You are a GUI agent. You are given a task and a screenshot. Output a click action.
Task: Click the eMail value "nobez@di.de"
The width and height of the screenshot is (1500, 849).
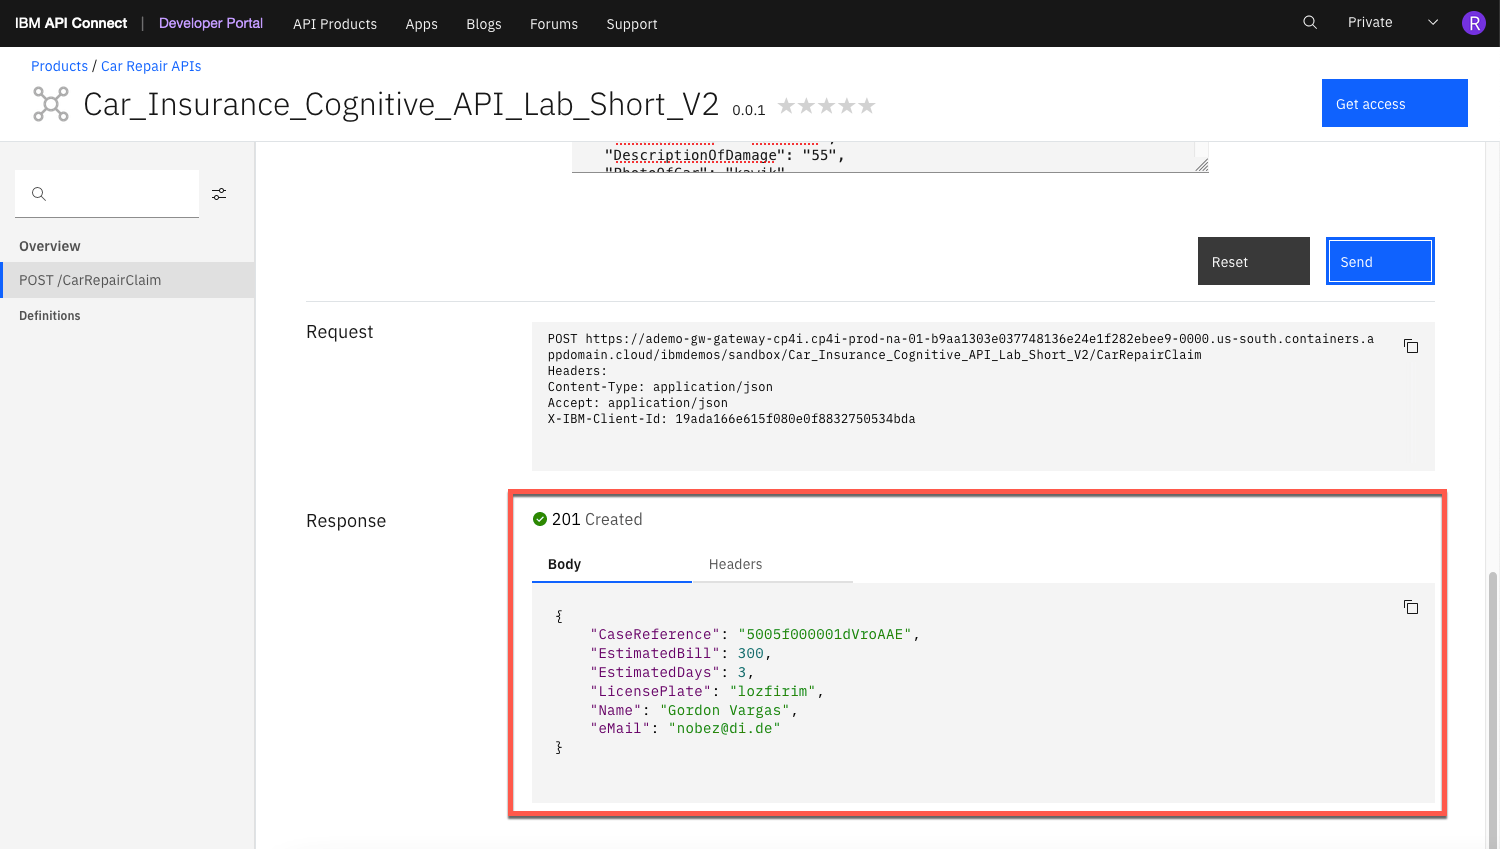click(724, 728)
